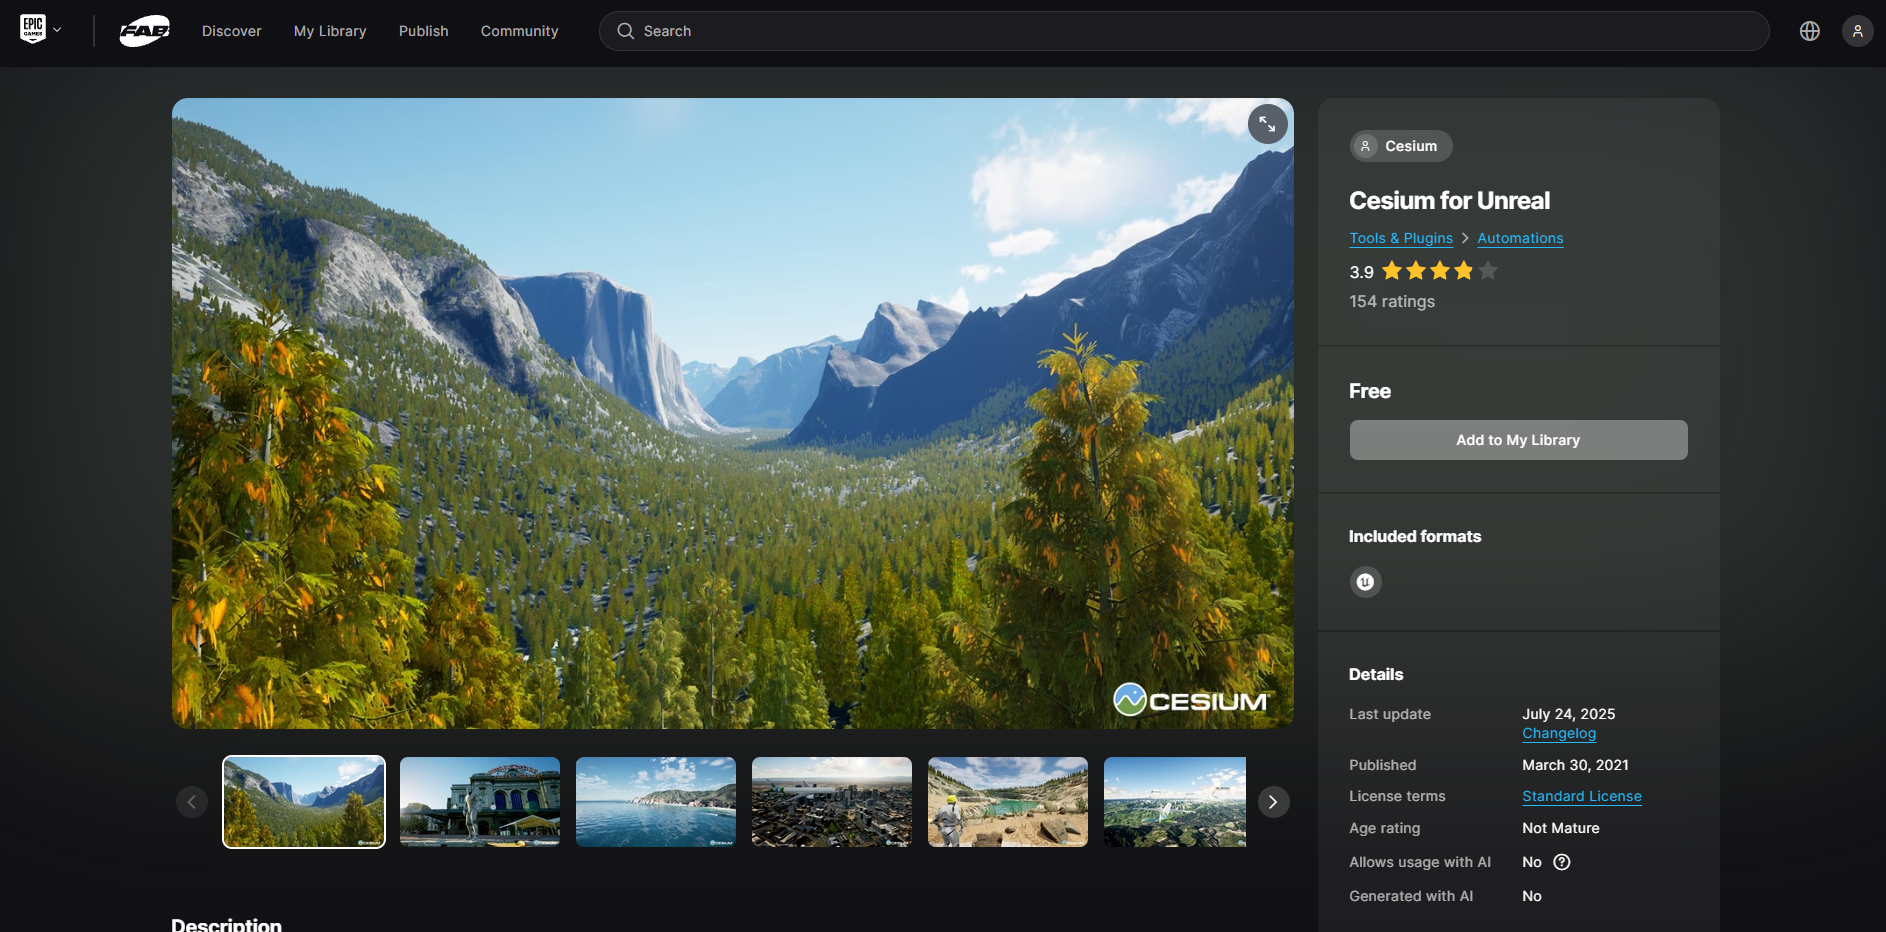The image size is (1886, 932).
Task: Open the Standard License link
Action: (x=1582, y=796)
